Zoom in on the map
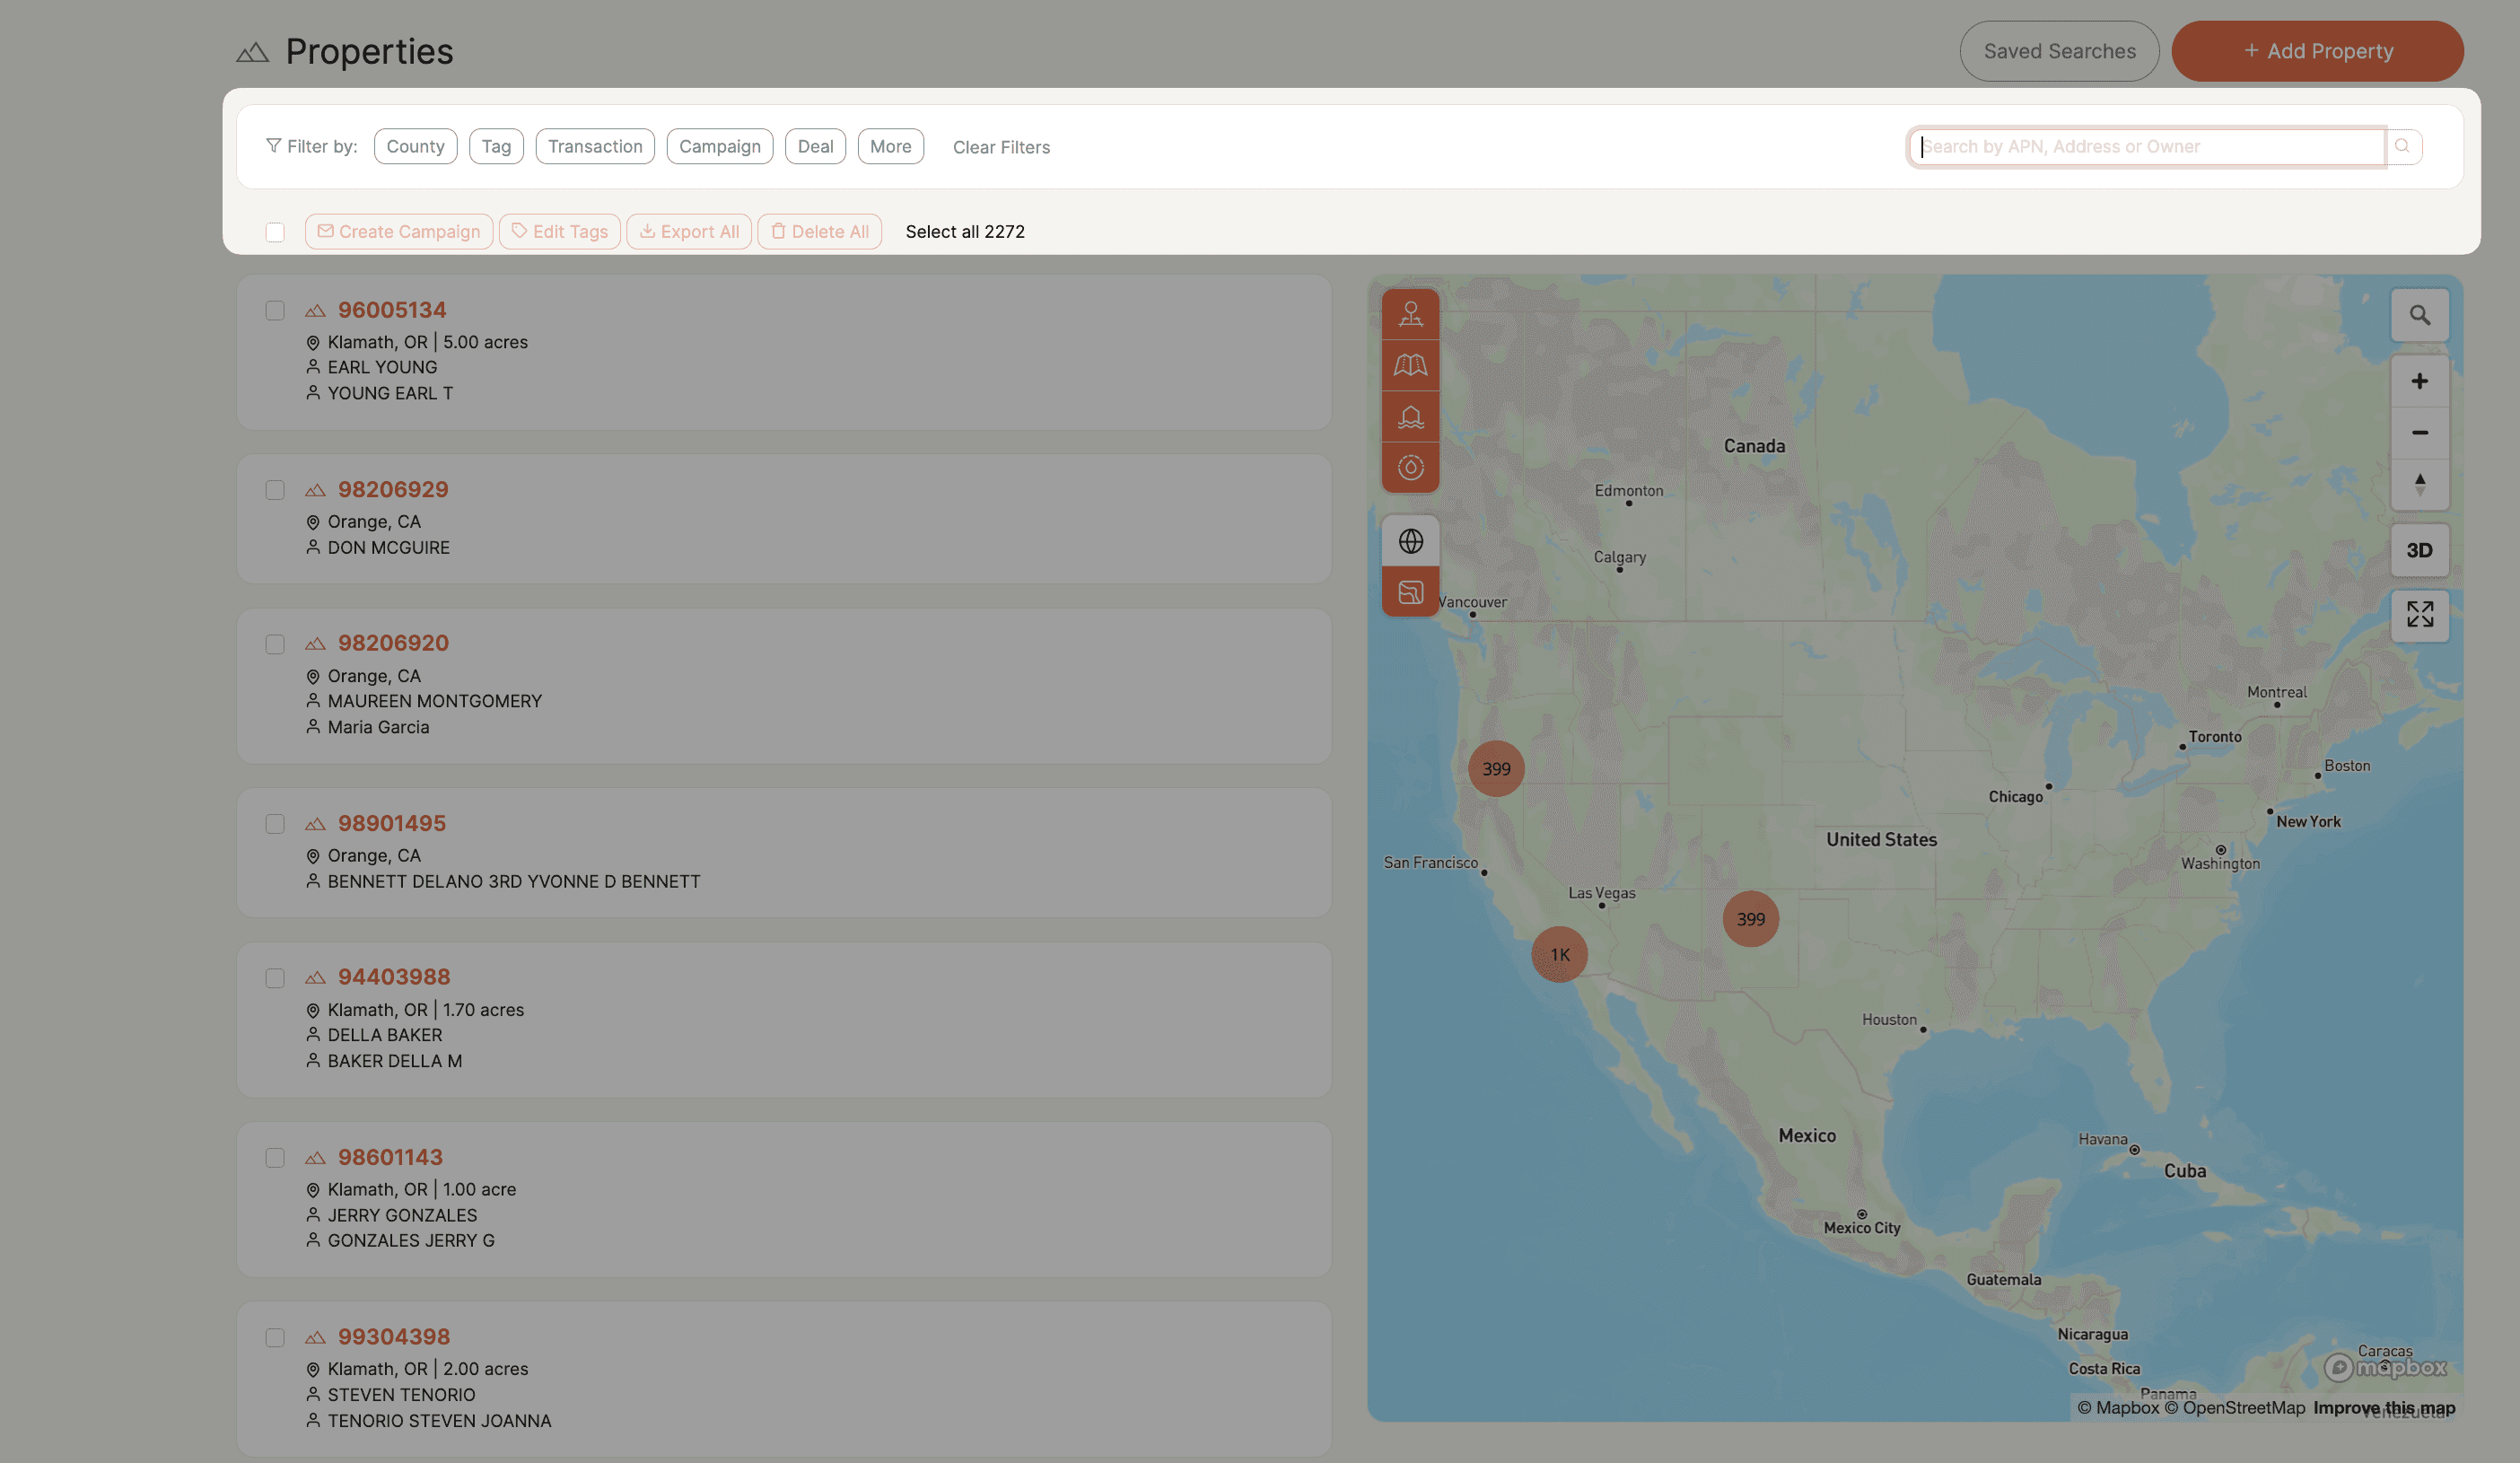 (2419, 381)
